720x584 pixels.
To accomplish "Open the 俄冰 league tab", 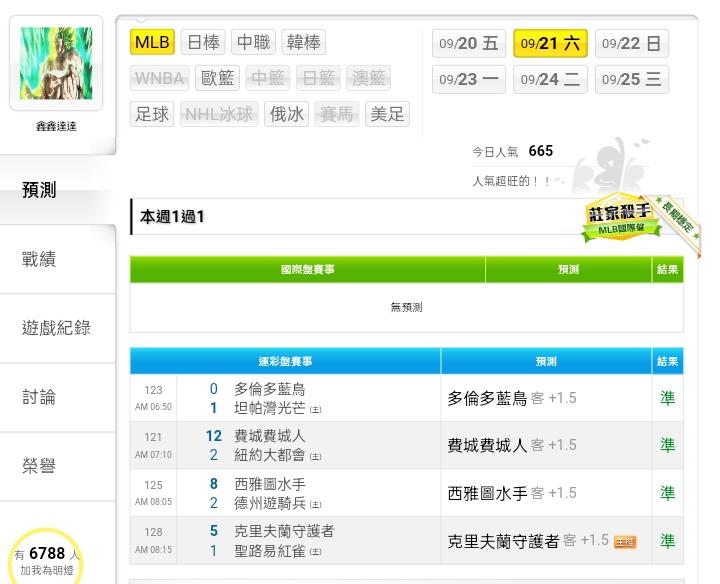I will tap(288, 114).
